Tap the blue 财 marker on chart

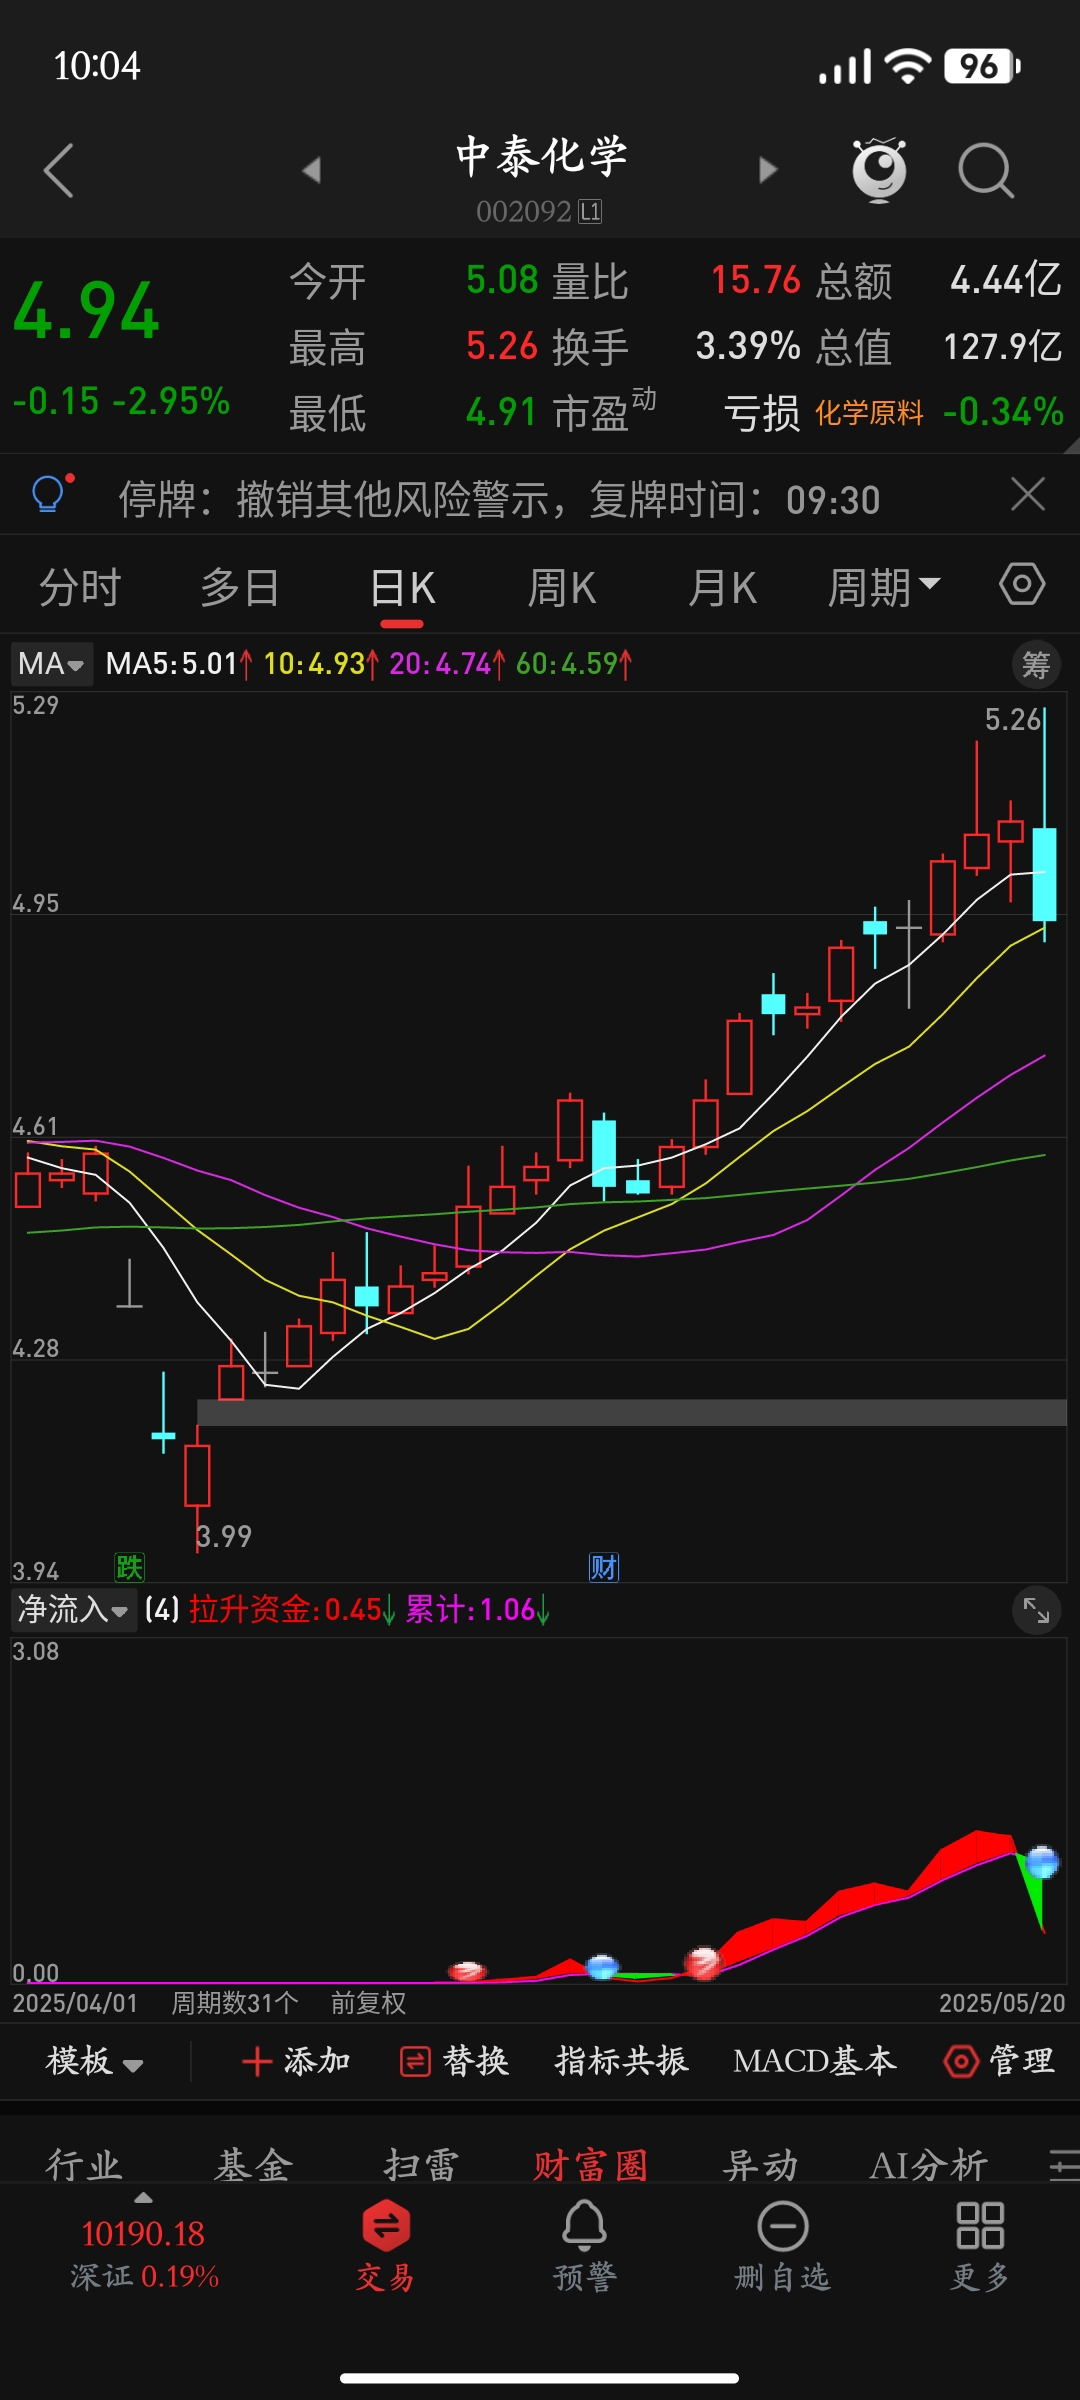(604, 1566)
